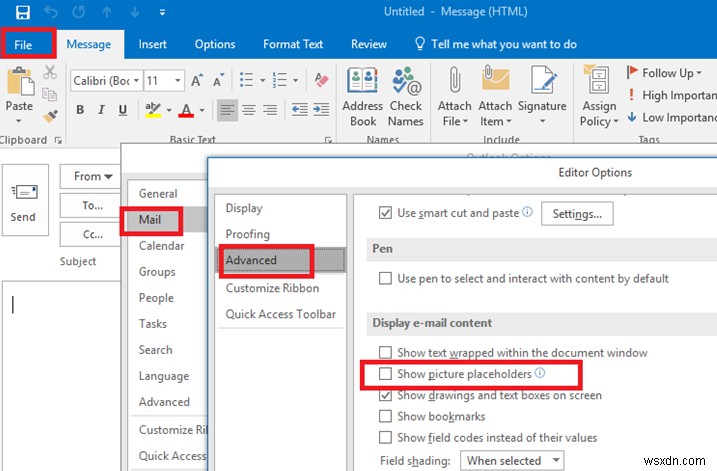
Task: Click the Paste clipboard icon
Action: pyautogui.click(x=20, y=82)
